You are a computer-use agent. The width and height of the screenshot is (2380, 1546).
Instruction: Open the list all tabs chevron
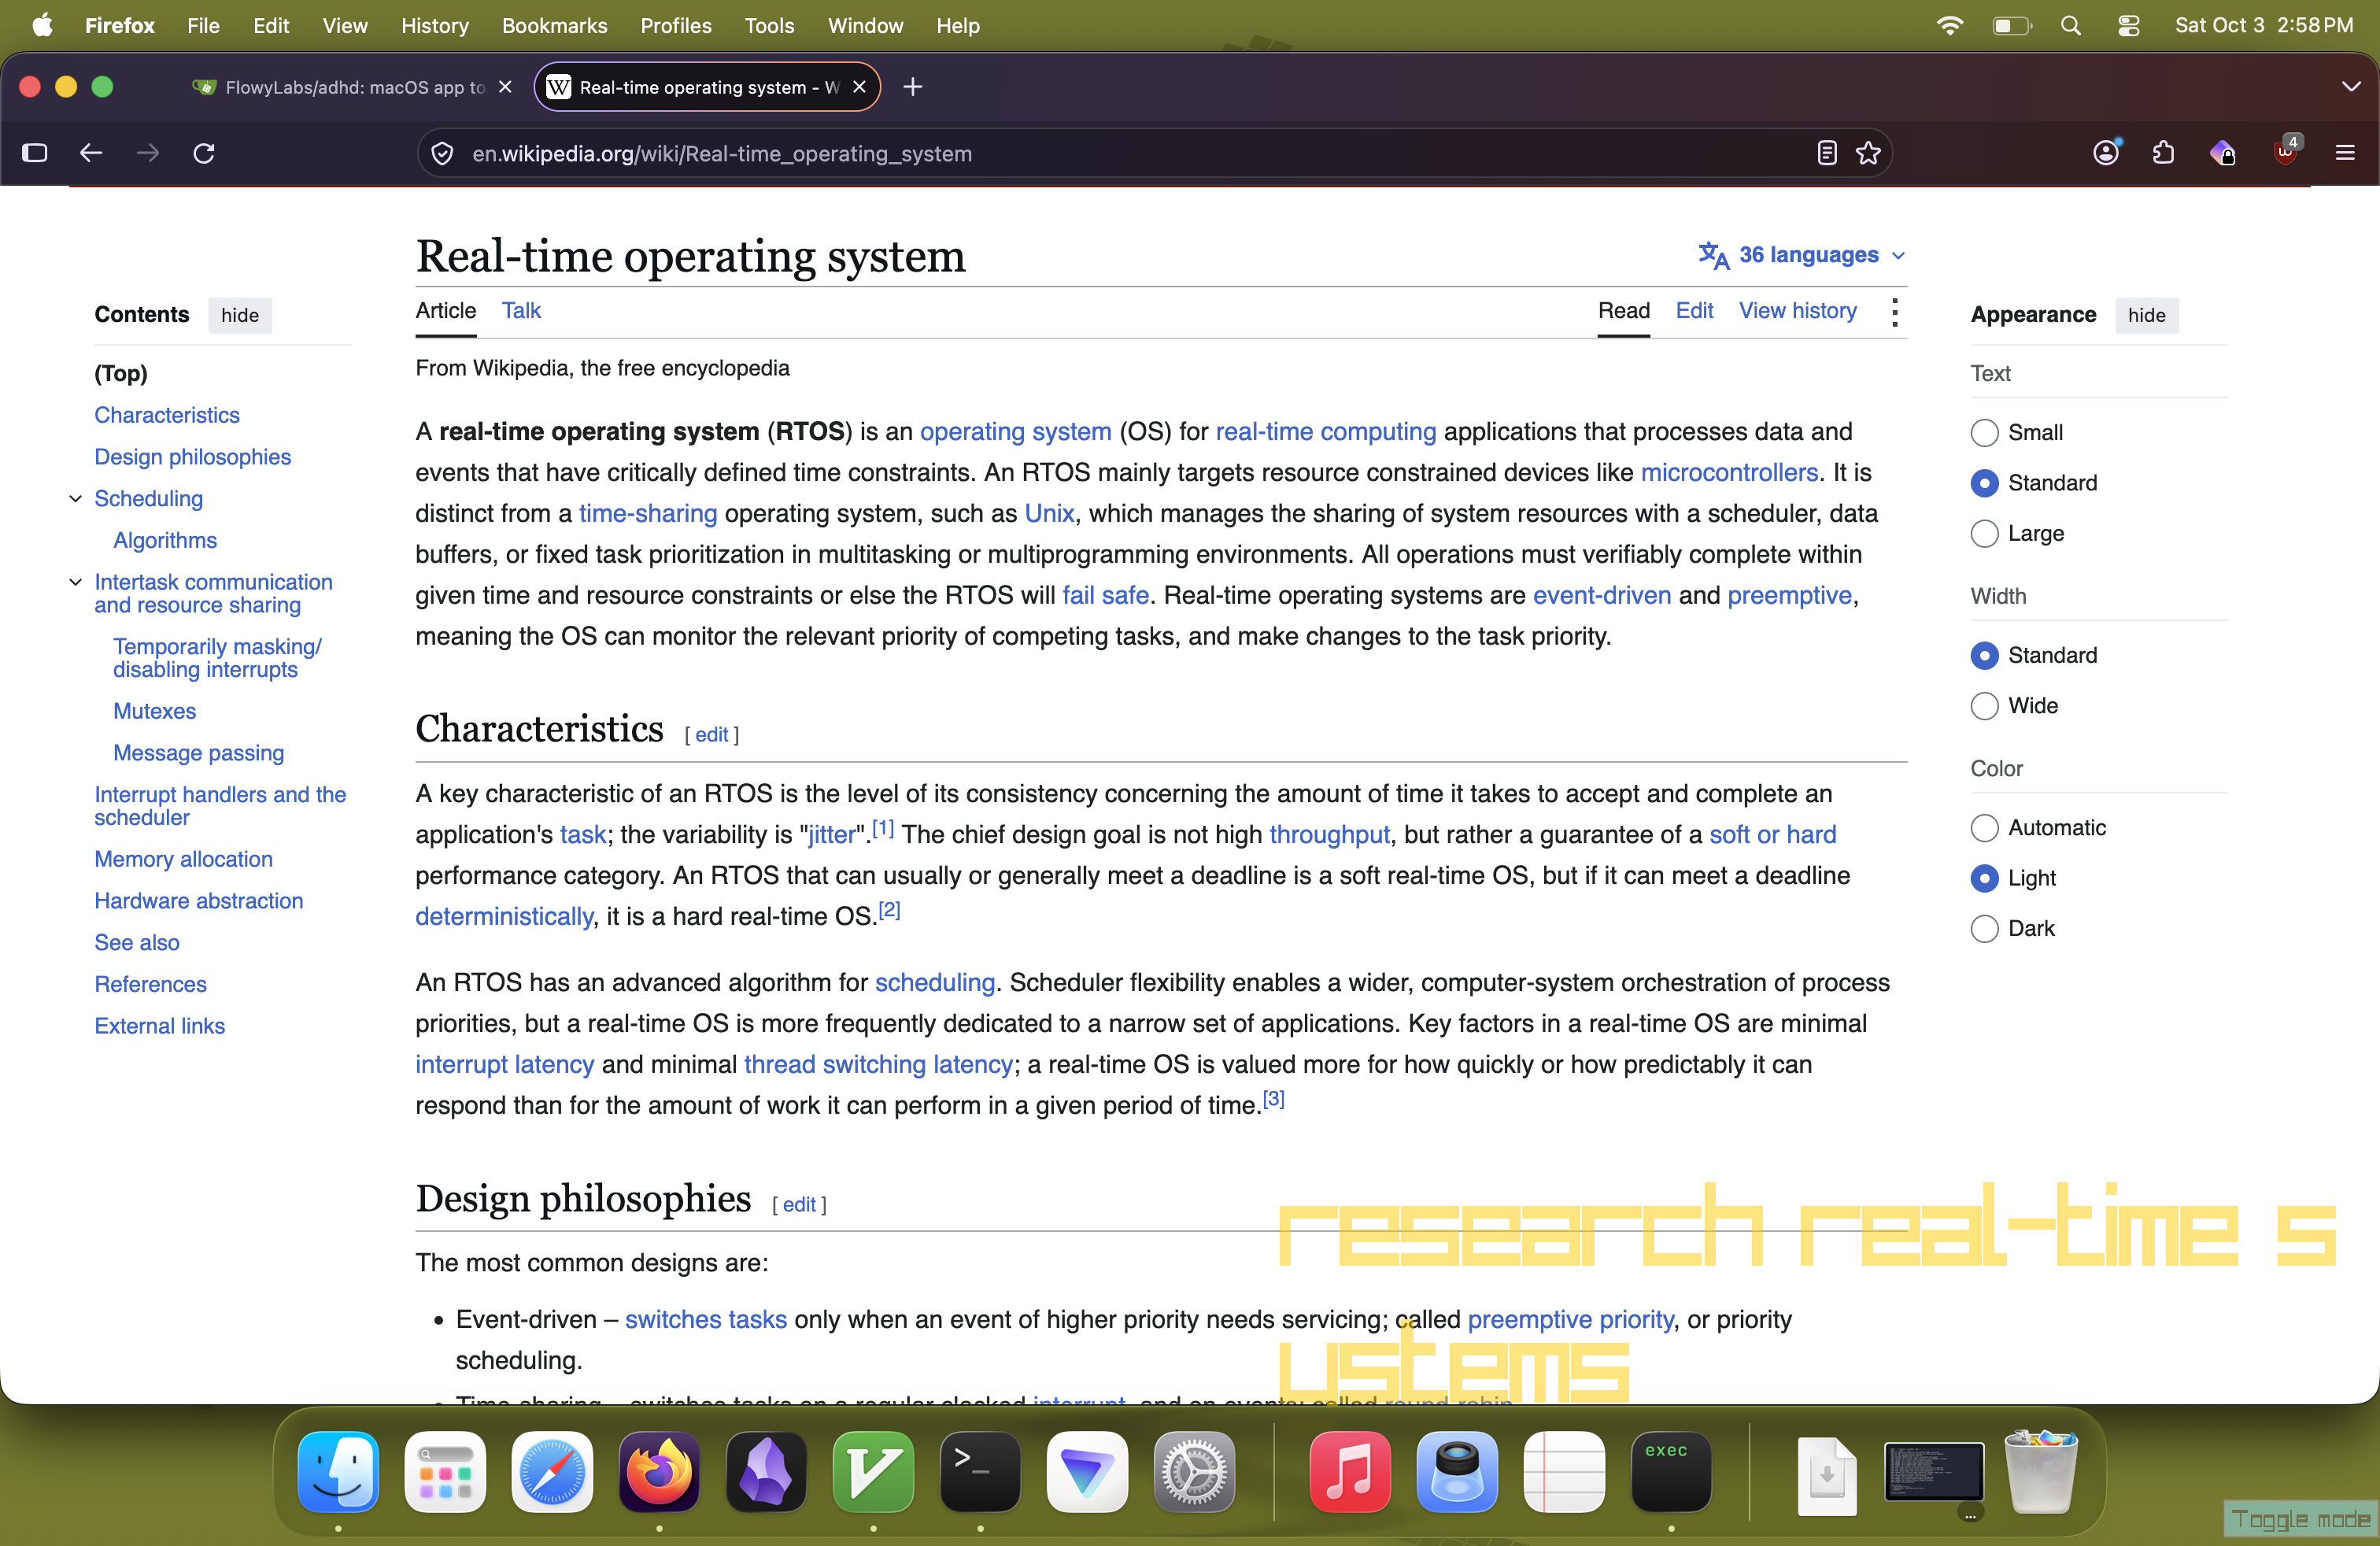pyautogui.click(x=2351, y=87)
